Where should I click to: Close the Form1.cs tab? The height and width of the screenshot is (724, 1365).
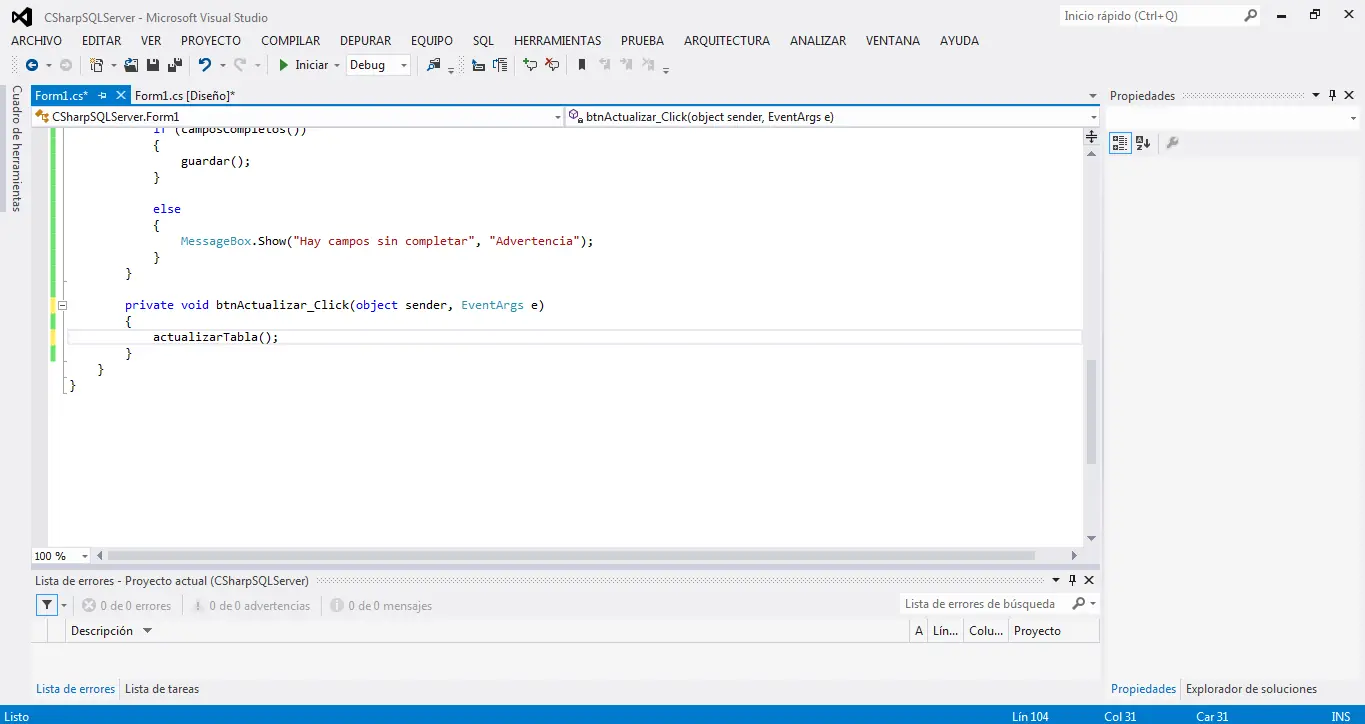tap(122, 95)
